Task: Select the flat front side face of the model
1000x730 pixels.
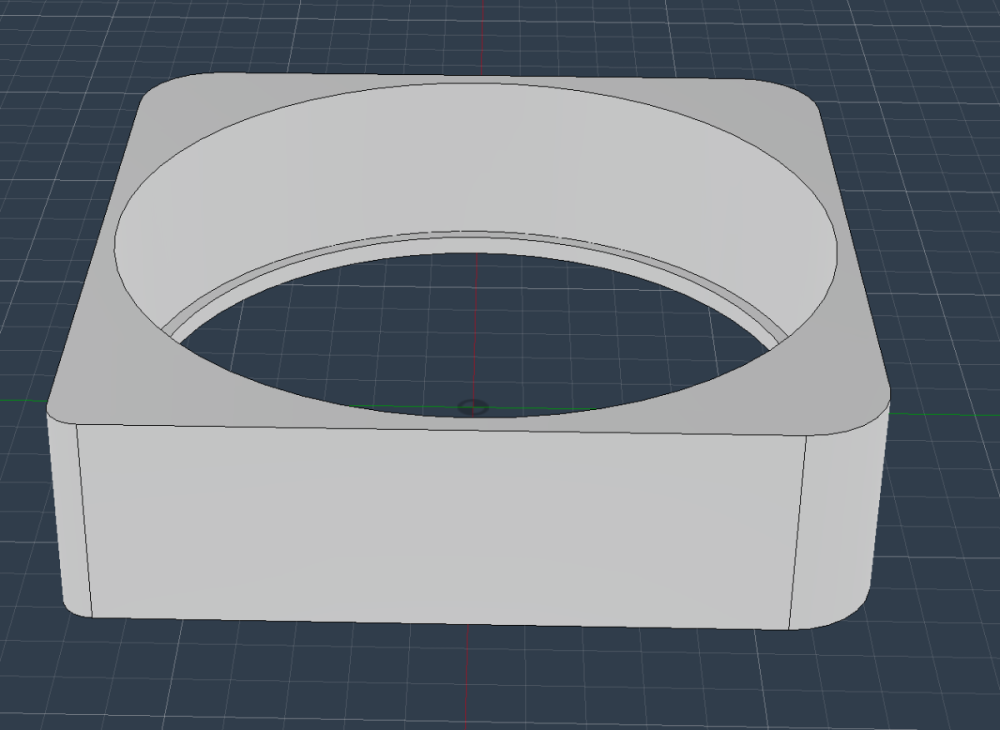Action: 440,526
